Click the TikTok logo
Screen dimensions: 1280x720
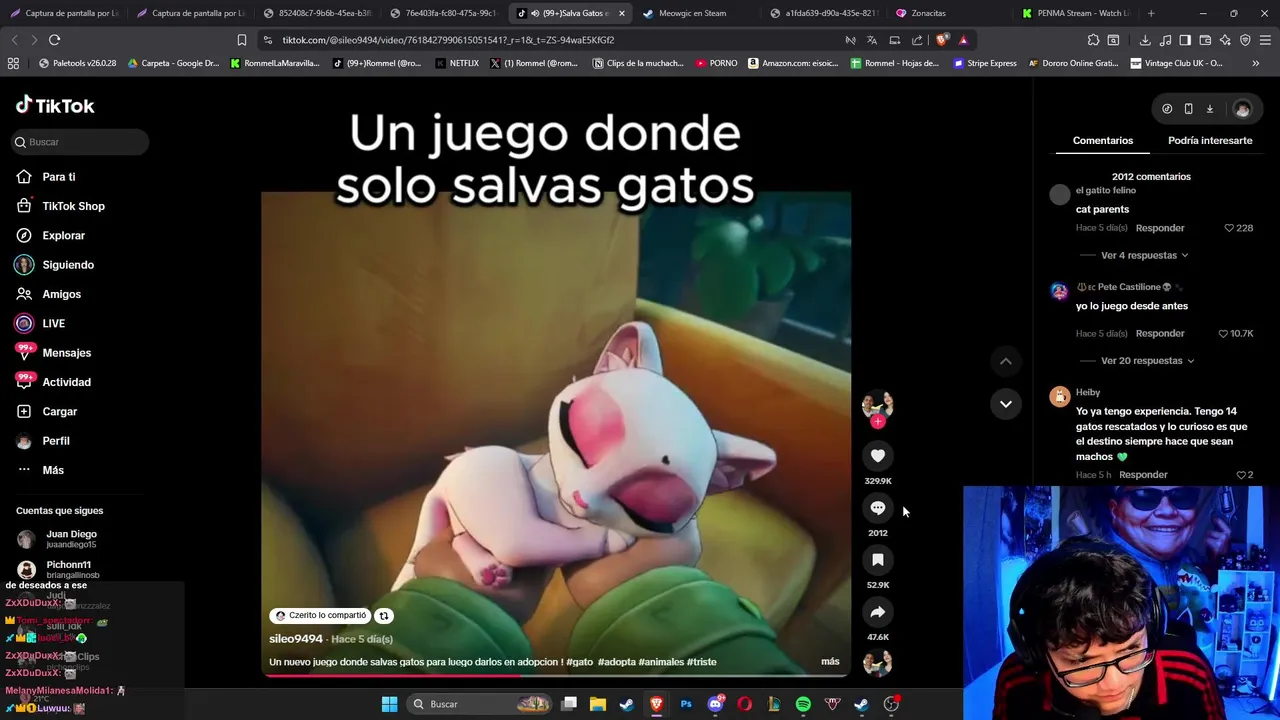click(x=55, y=105)
